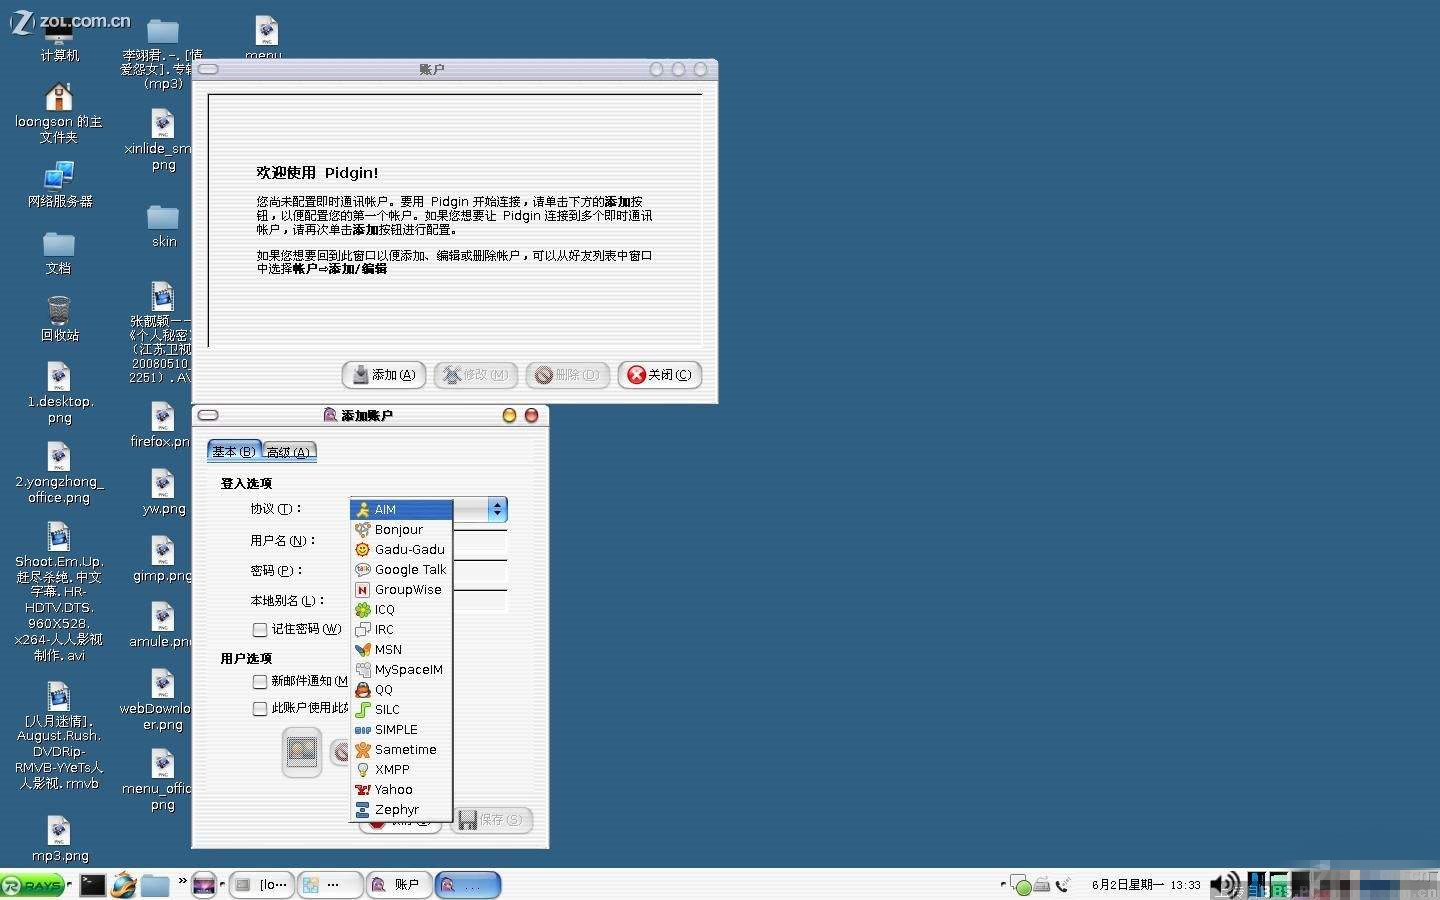
Task: Enable the 记住密码 (W) checkbox
Action: point(260,630)
